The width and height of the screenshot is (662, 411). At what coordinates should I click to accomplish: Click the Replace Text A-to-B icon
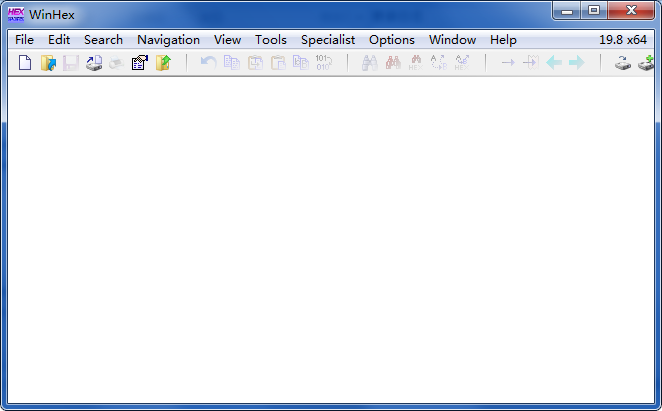(439, 63)
